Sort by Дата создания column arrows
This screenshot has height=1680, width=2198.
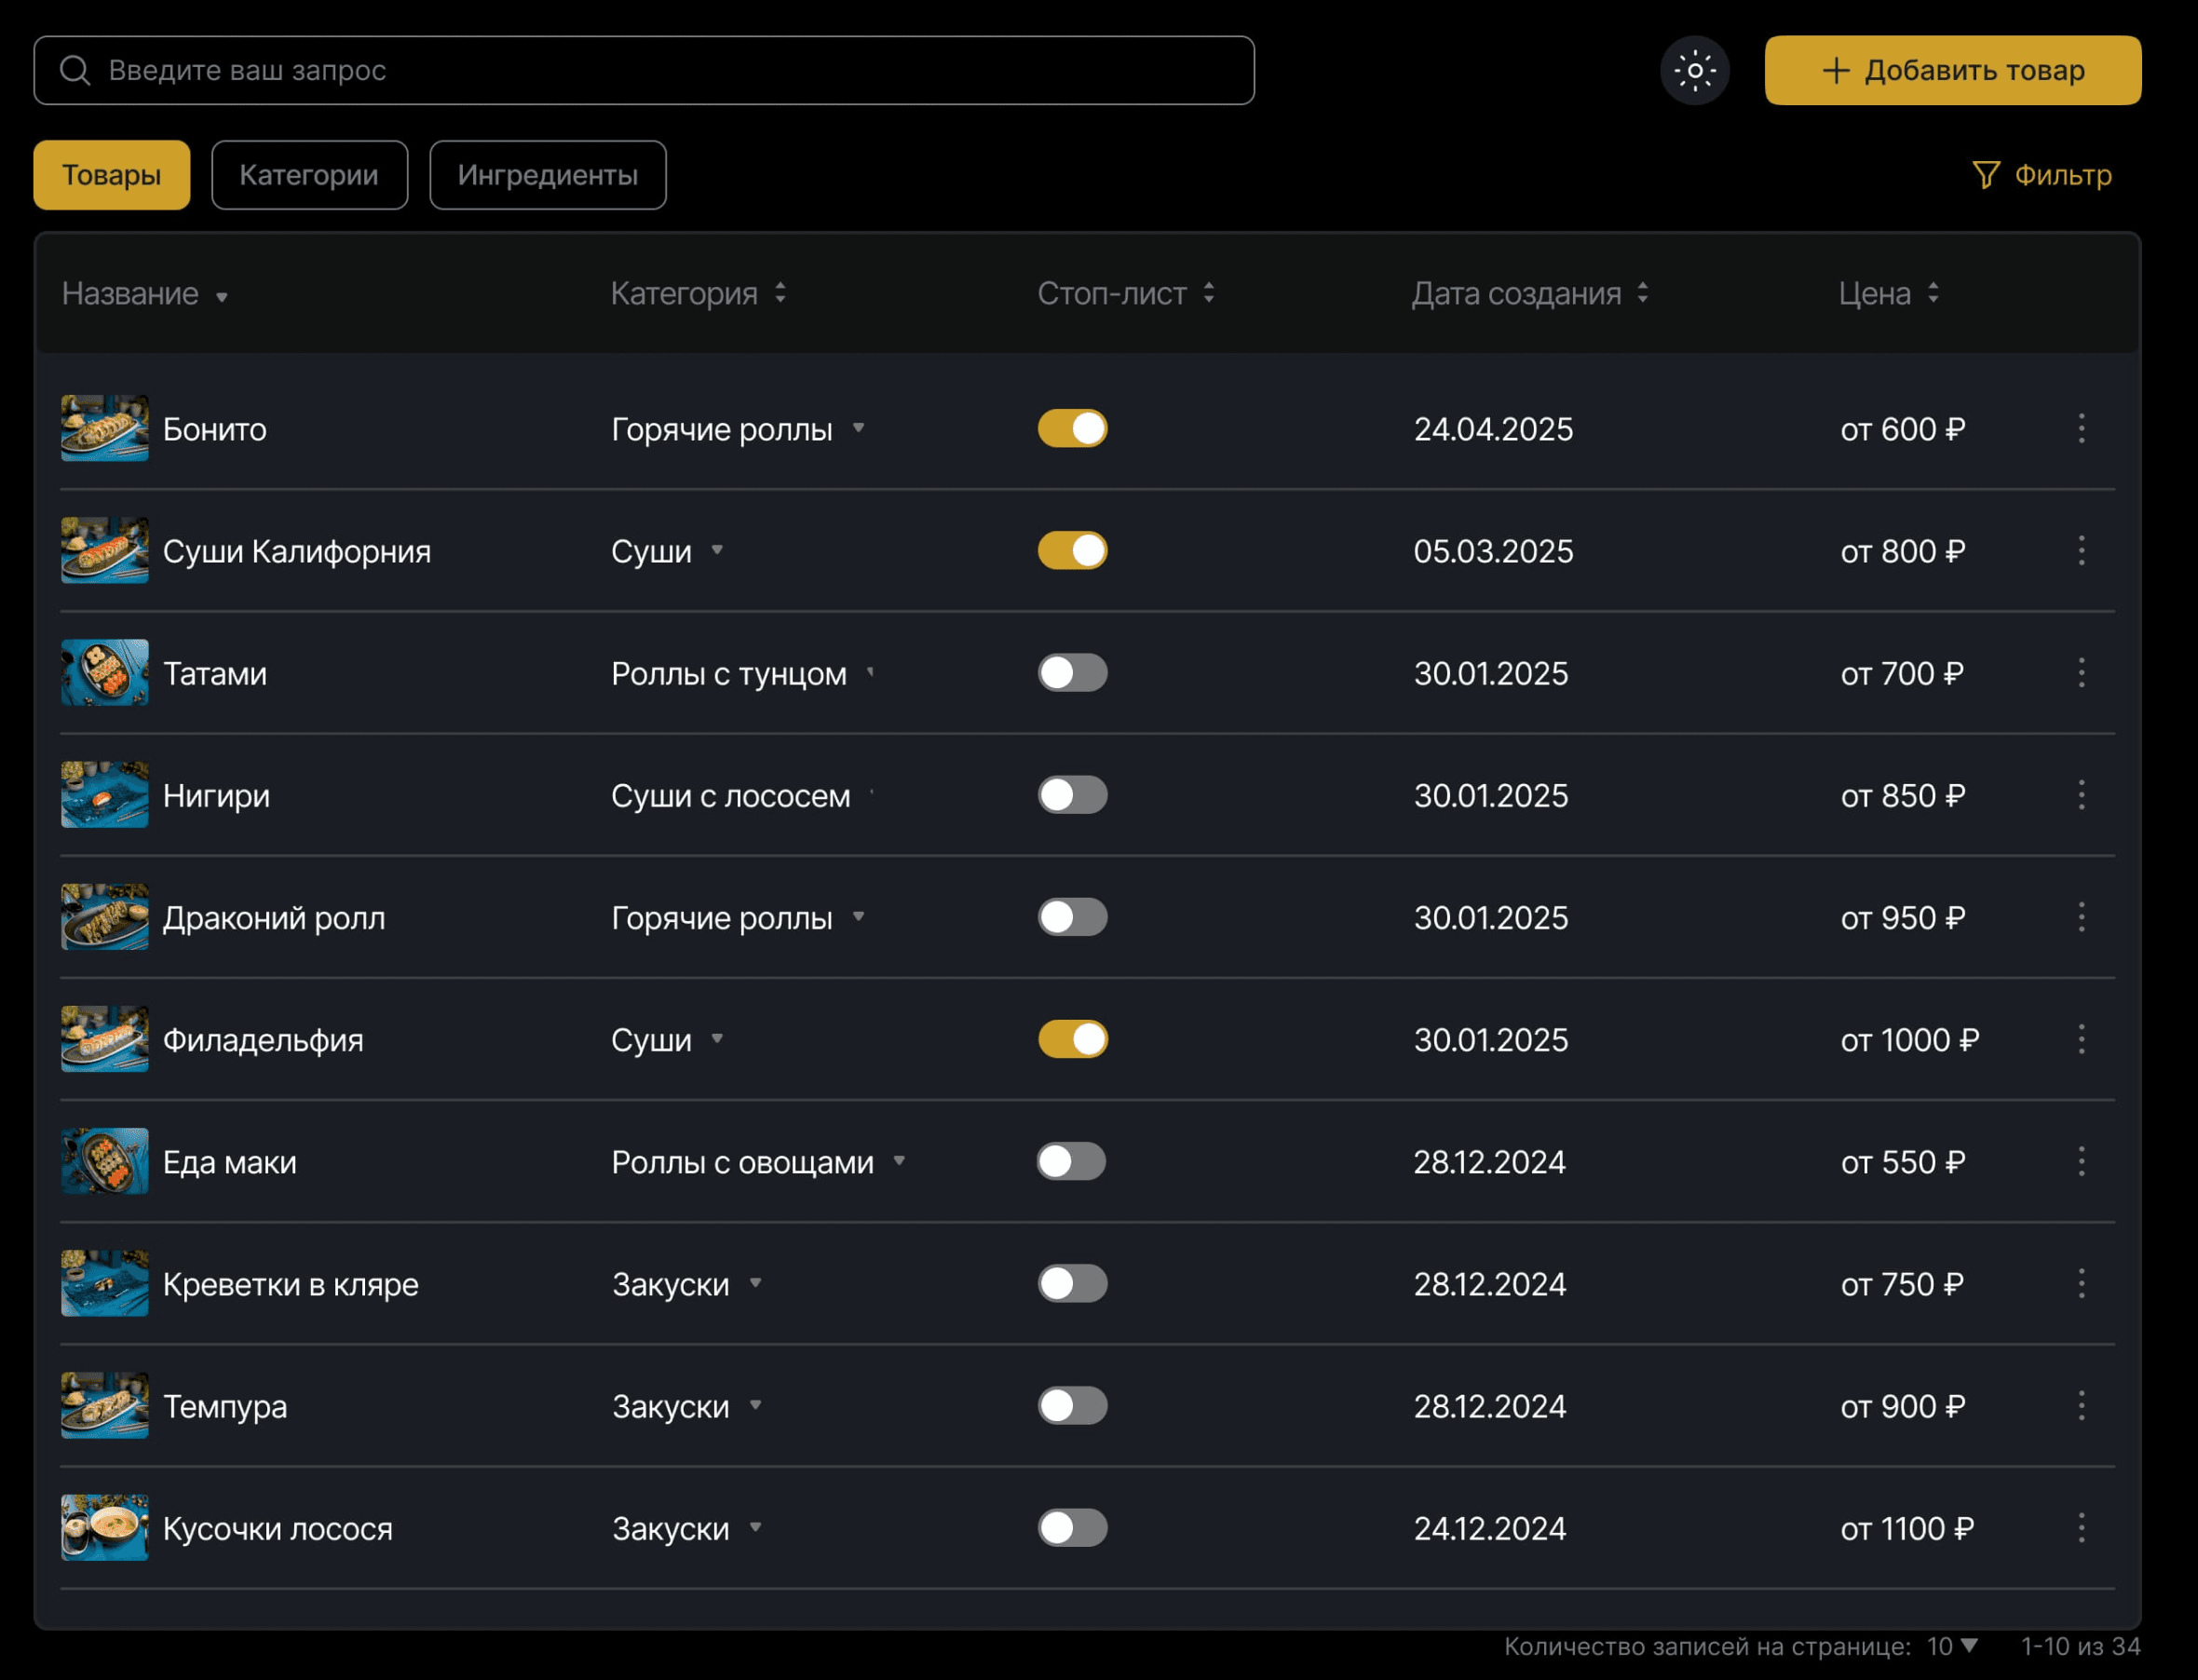coord(1642,293)
